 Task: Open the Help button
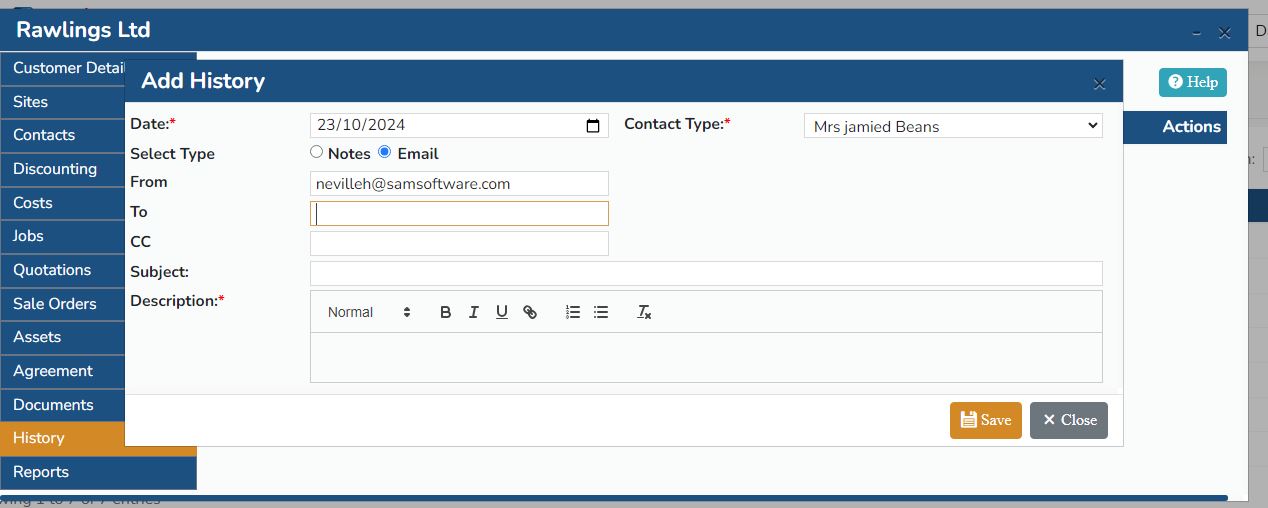(x=1192, y=82)
